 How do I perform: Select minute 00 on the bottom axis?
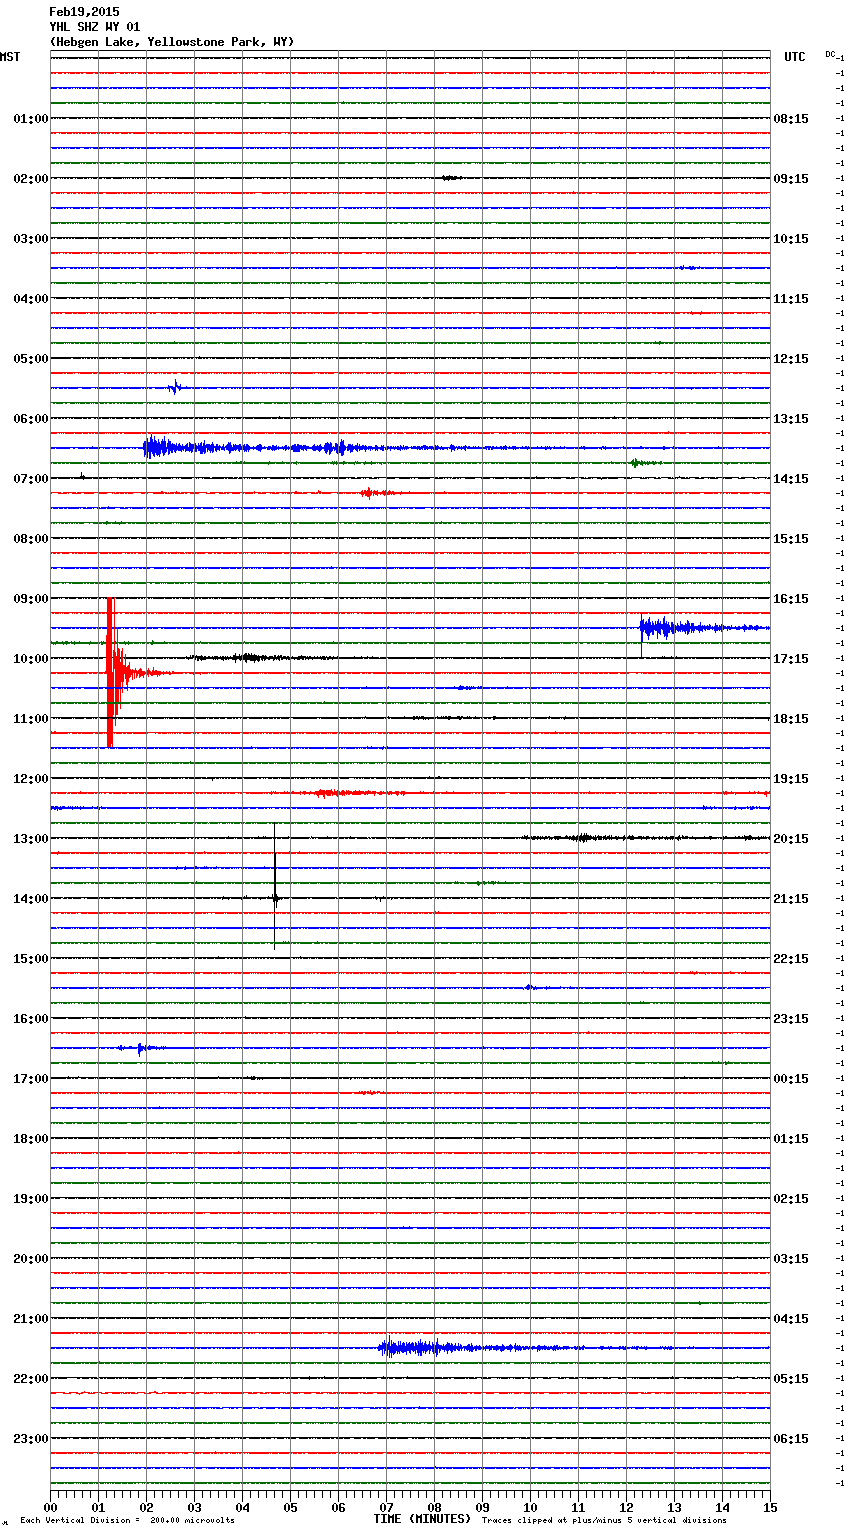click(x=50, y=1507)
